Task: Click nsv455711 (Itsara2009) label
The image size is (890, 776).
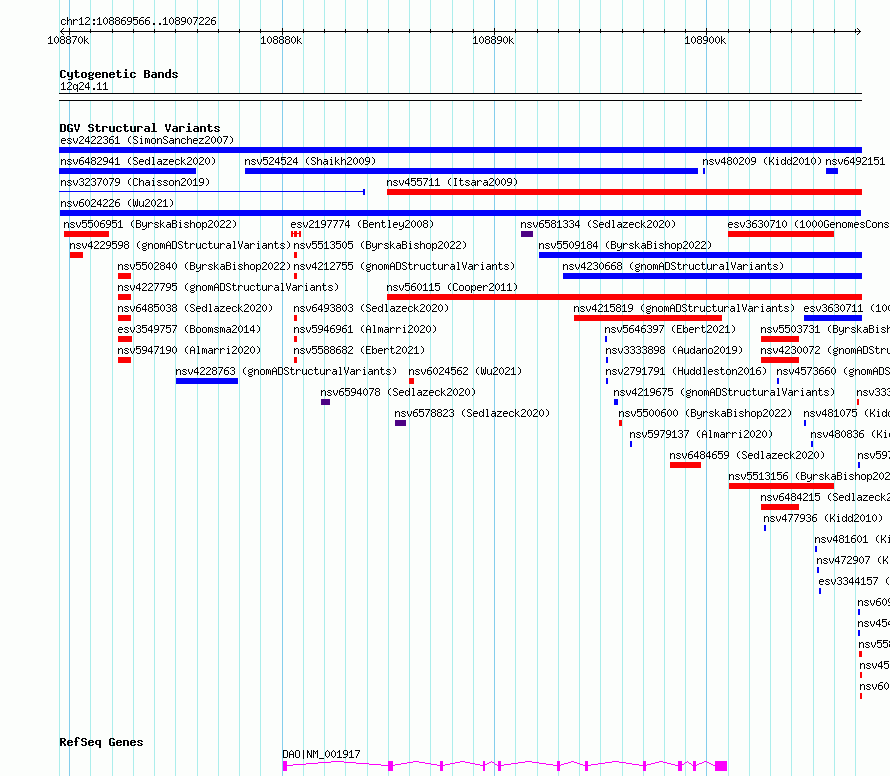Action: coord(452,182)
